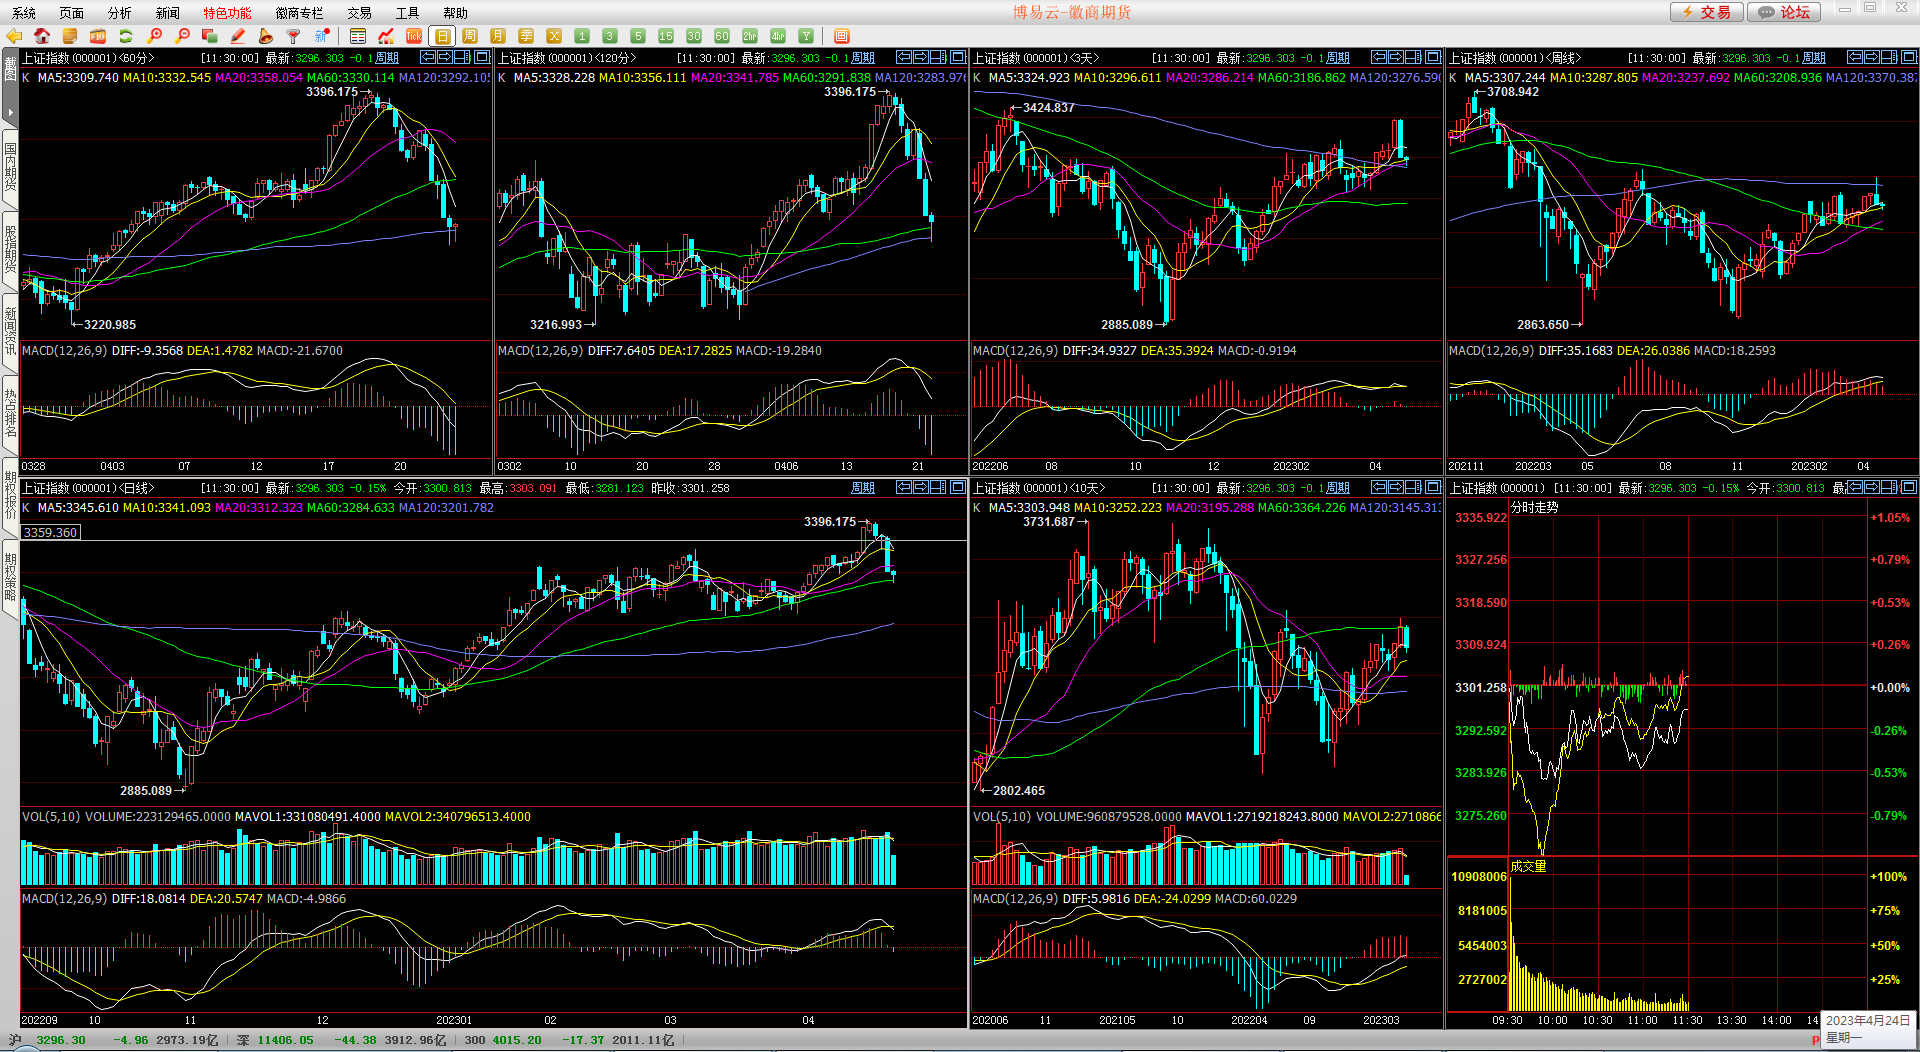
Task: Click the Home icon in the toolbar
Action: coord(42,36)
